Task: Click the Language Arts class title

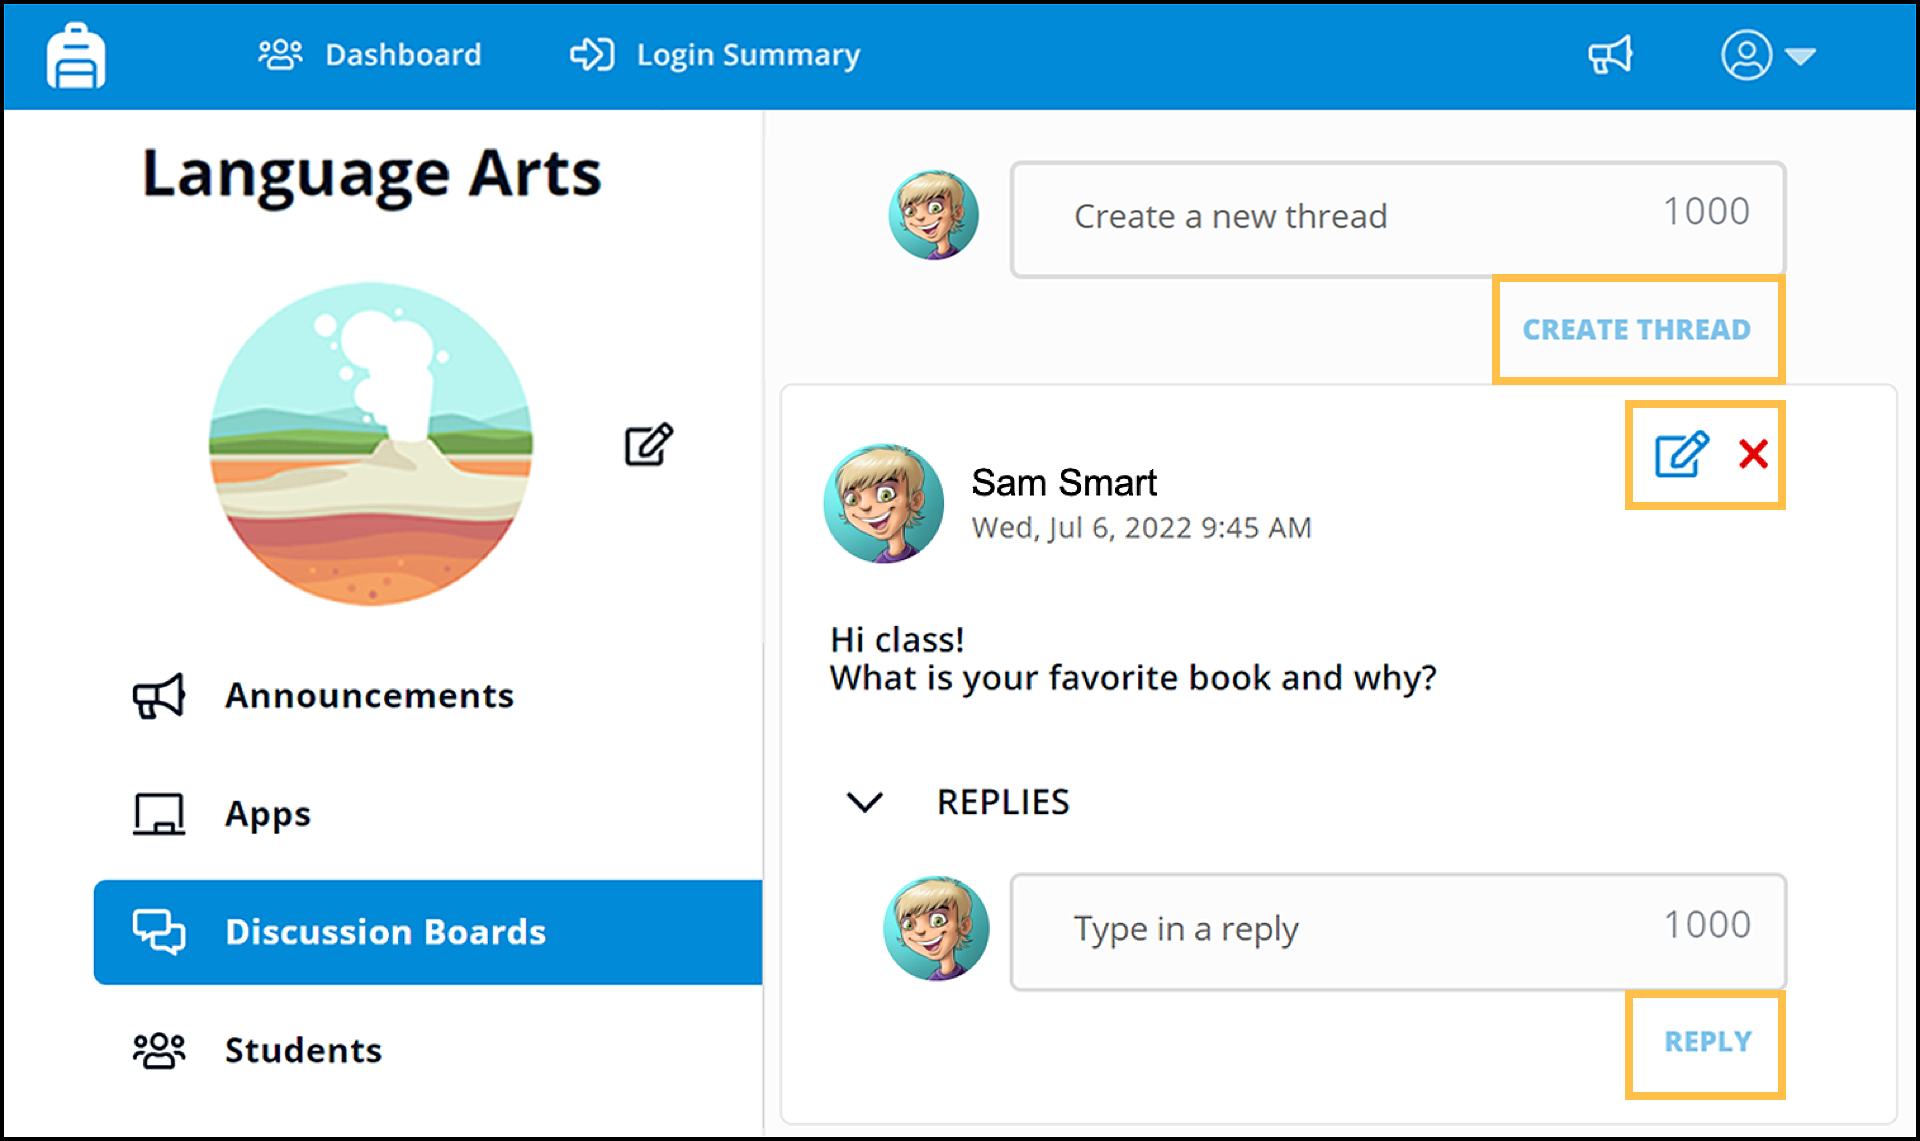Action: [x=371, y=174]
